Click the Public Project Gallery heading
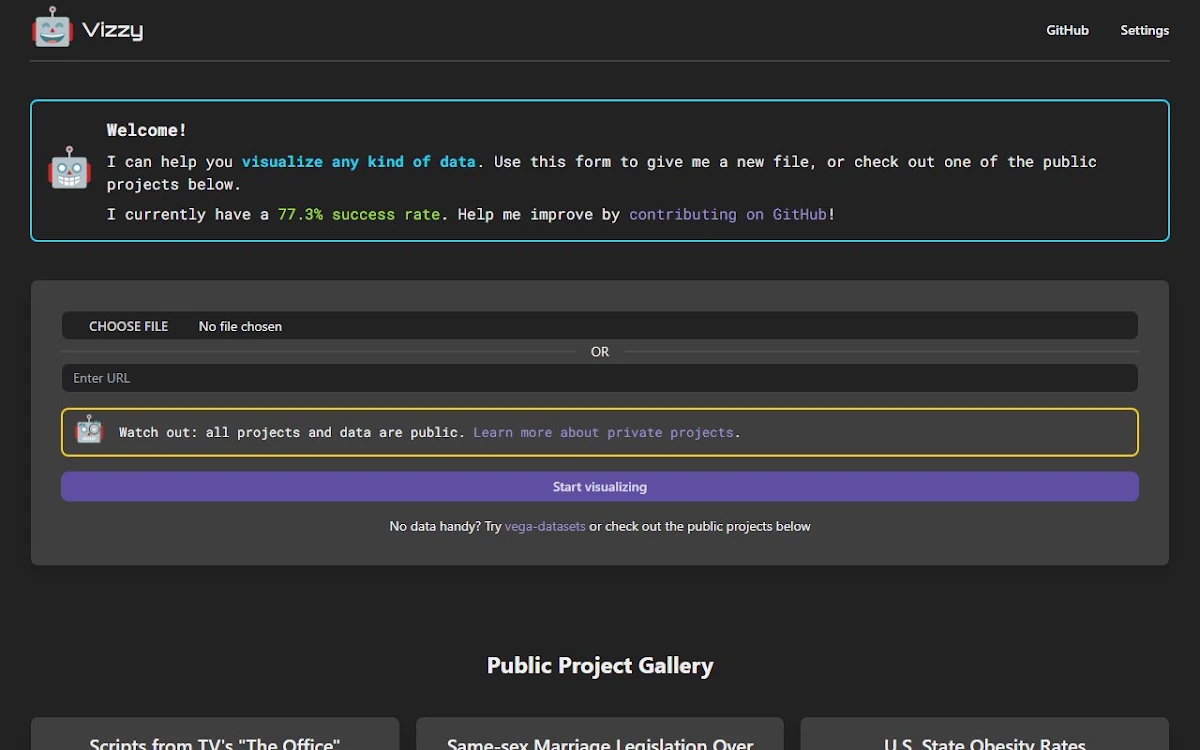1200x750 pixels. pyautogui.click(x=600, y=666)
